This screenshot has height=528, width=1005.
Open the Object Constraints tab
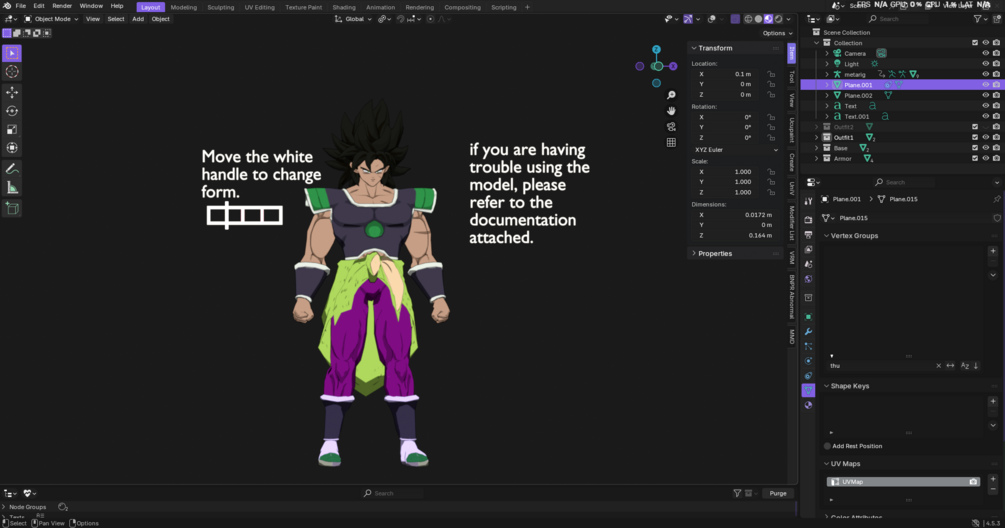point(808,375)
